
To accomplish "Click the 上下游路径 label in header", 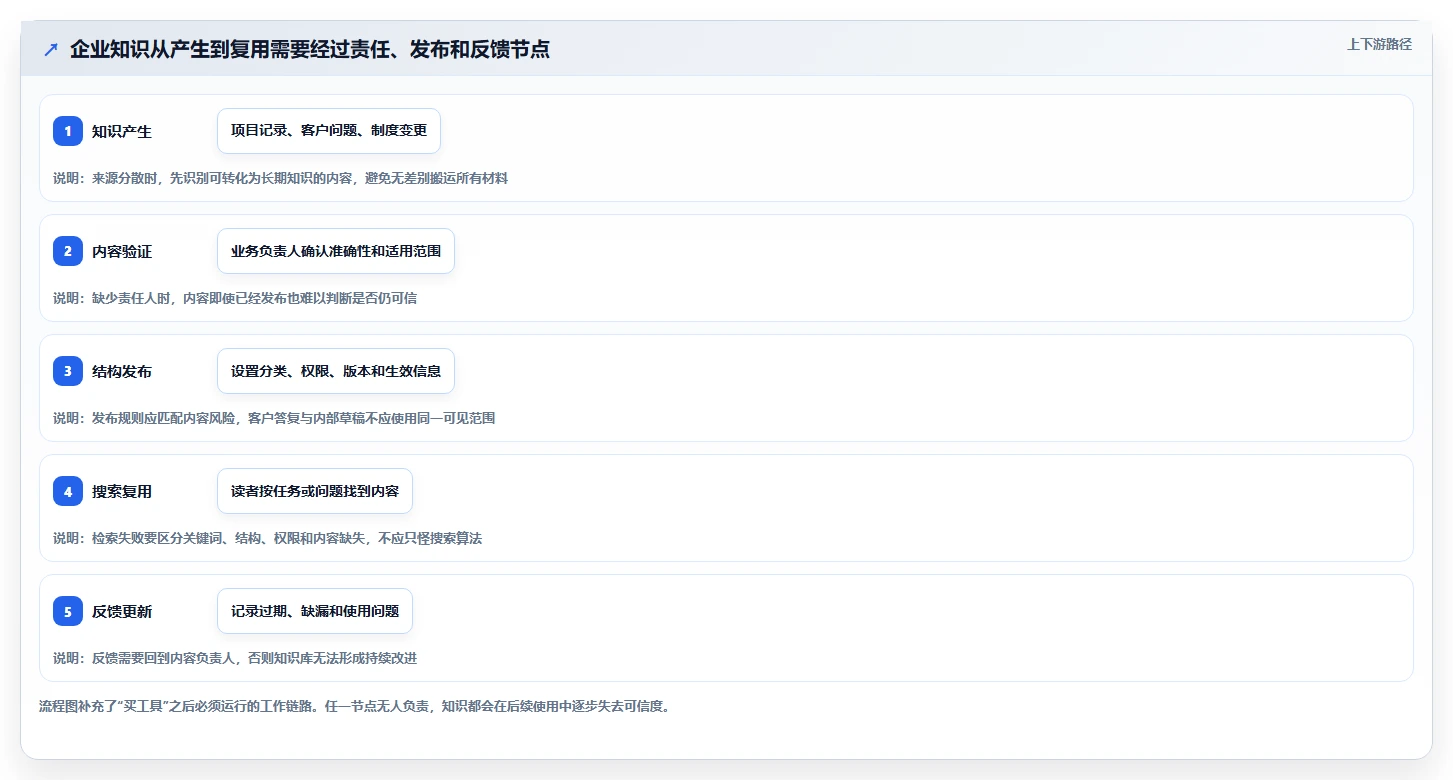I will point(1379,44).
